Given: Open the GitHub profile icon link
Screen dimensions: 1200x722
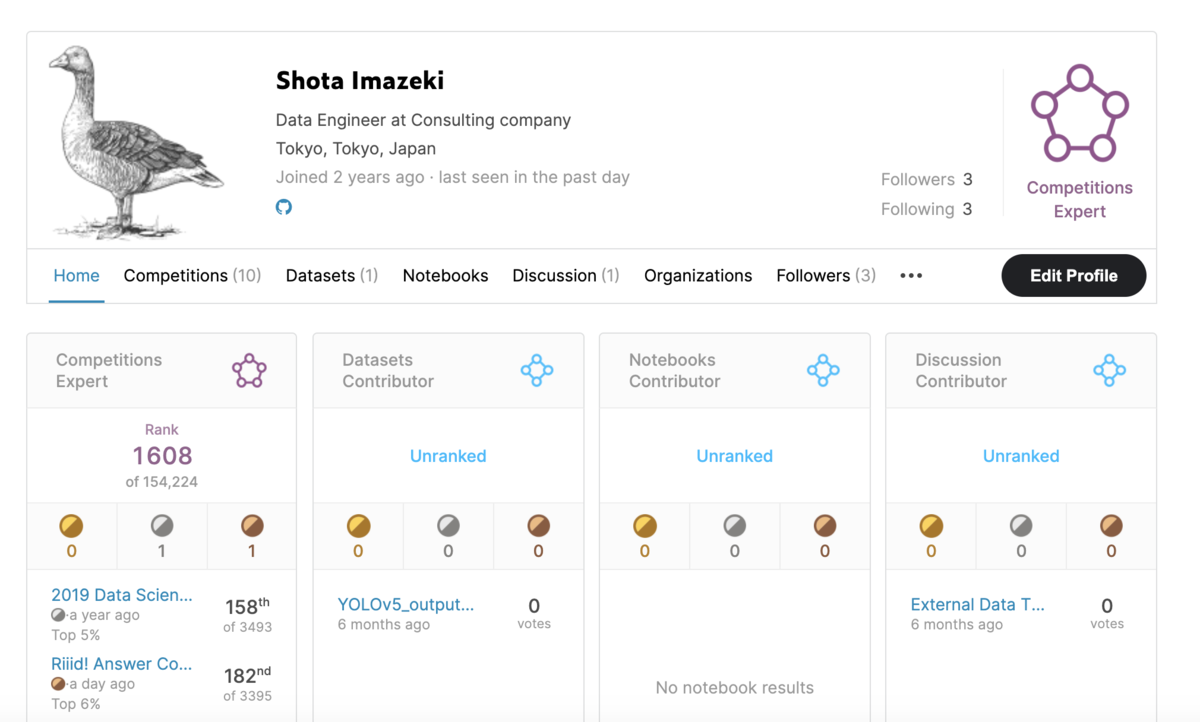Looking at the screenshot, I should [284, 207].
